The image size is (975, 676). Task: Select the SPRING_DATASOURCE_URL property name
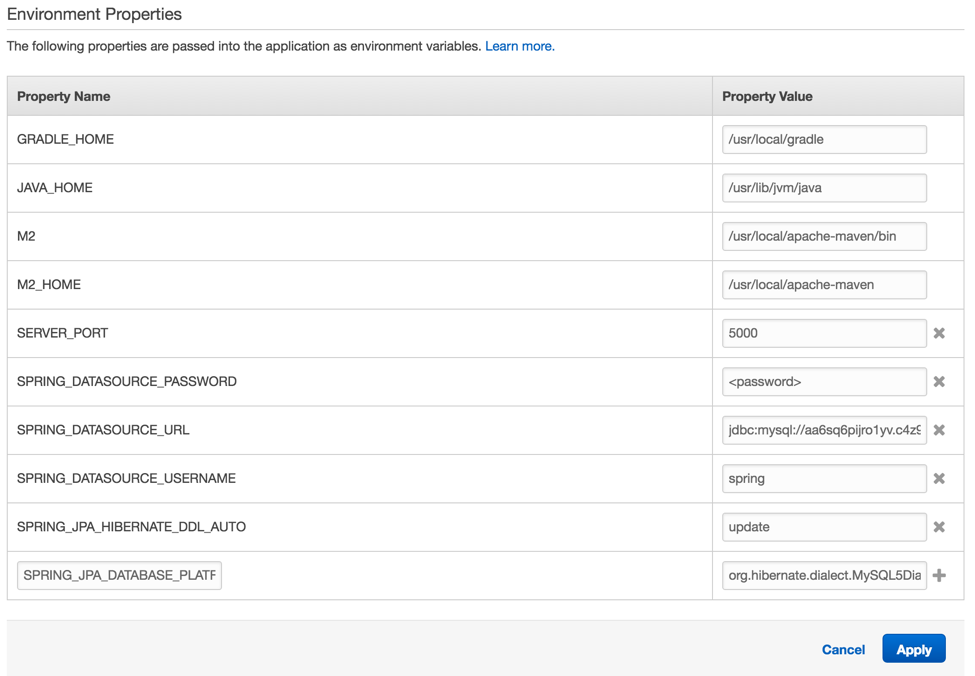pyautogui.click(x=103, y=430)
